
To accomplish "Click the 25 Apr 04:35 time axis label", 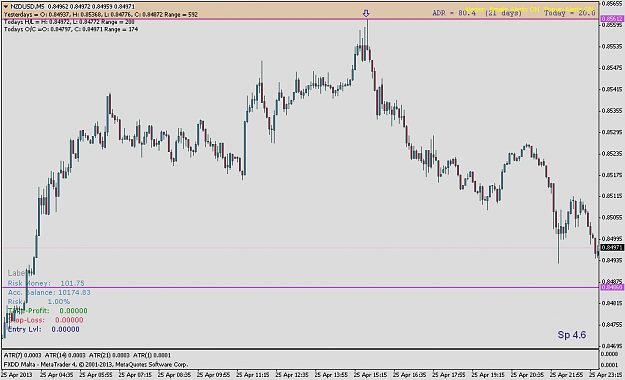I will tap(56, 375).
